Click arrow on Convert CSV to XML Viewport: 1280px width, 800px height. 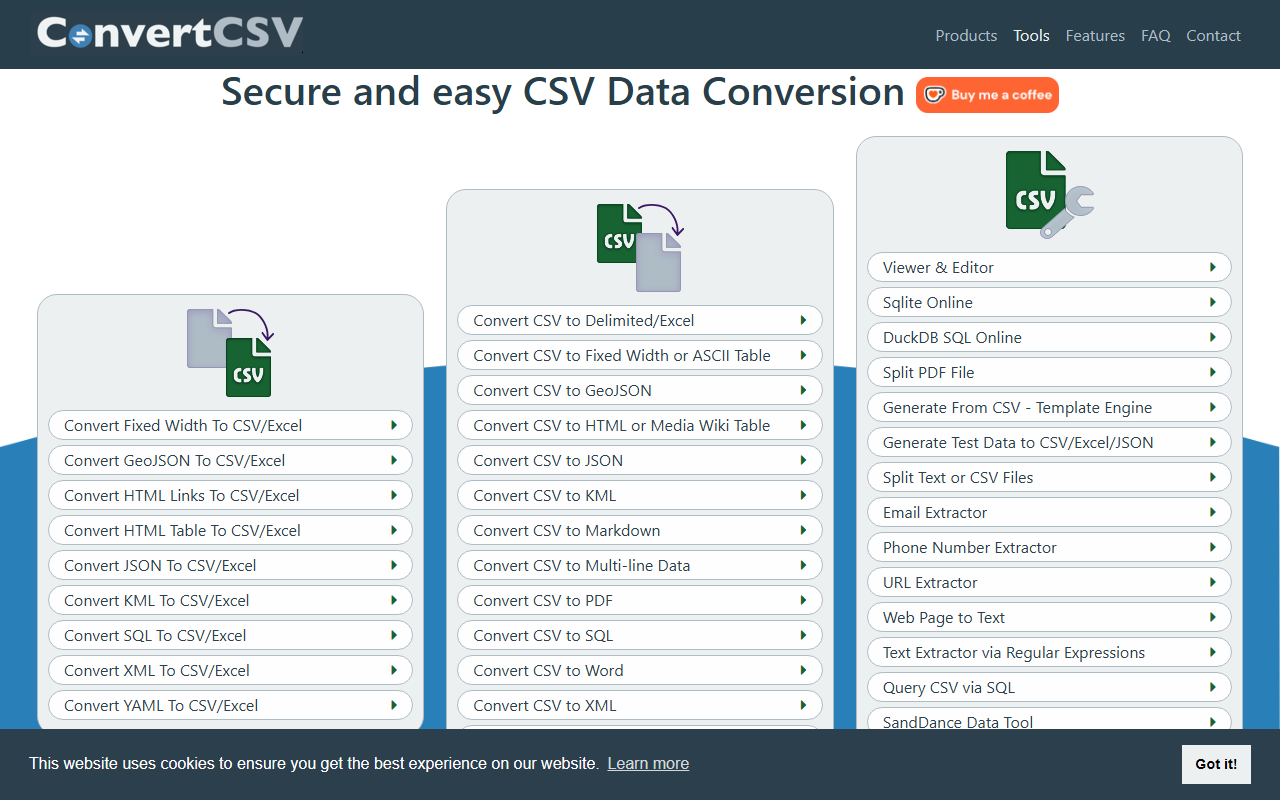pos(803,705)
